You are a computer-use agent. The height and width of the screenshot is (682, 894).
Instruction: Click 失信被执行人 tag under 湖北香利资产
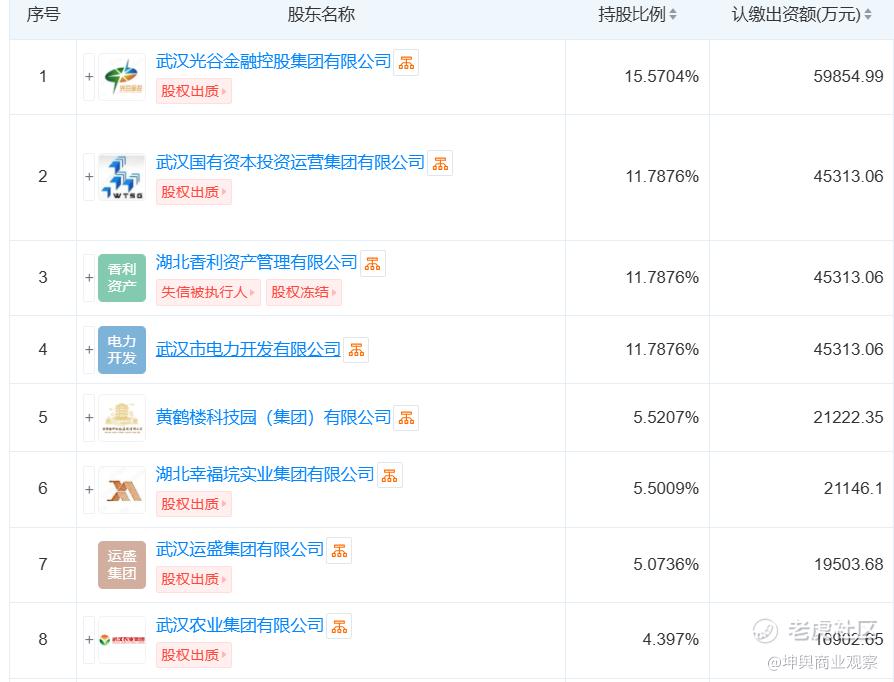[x=208, y=293]
